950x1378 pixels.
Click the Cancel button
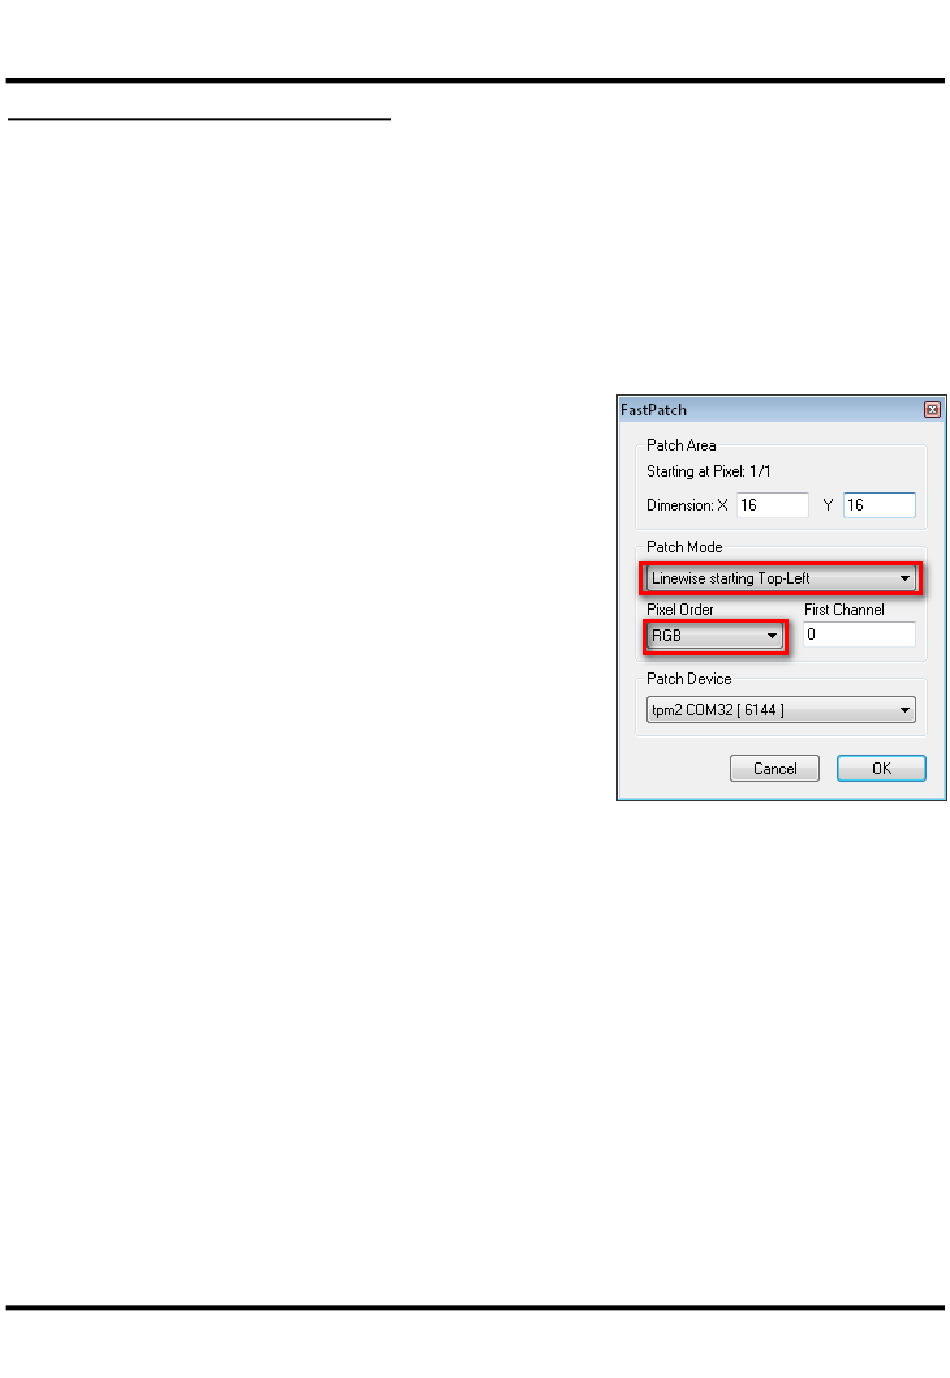pos(775,768)
